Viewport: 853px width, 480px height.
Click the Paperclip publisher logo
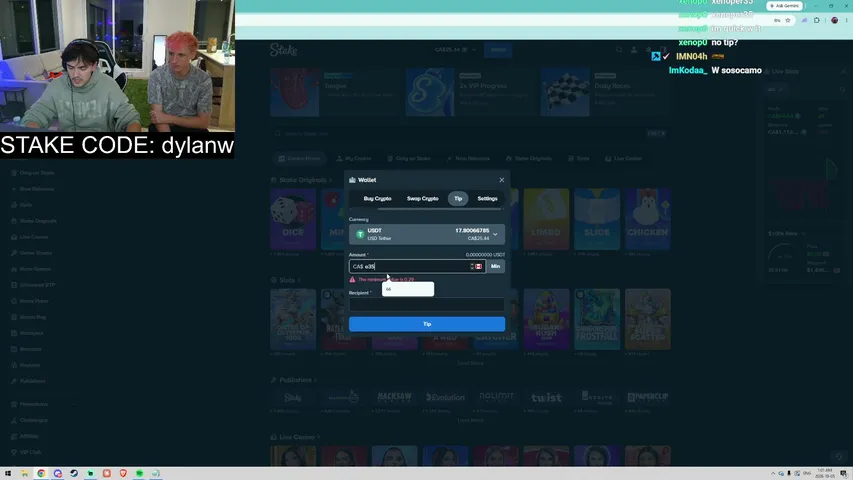pos(647,398)
